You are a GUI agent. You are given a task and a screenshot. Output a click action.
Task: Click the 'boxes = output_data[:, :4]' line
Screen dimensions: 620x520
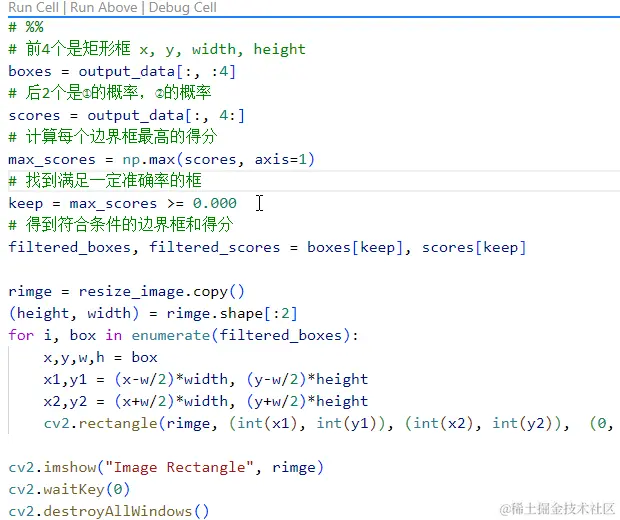122,72
